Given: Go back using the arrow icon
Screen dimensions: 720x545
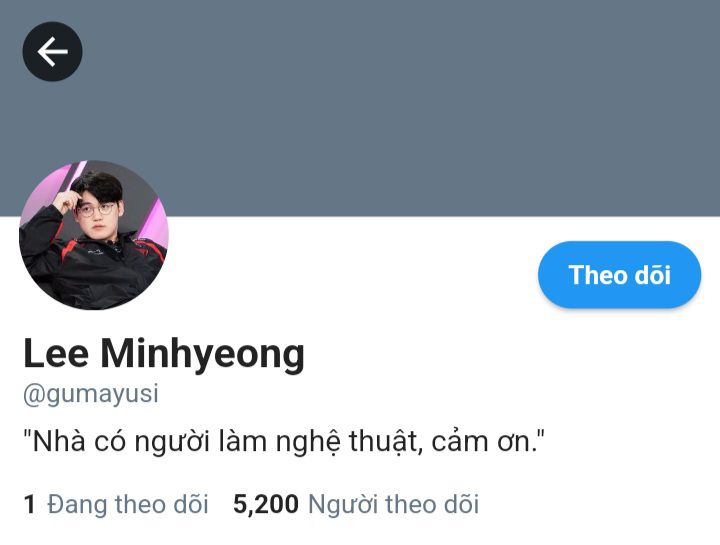Looking at the screenshot, I should [x=52, y=51].
